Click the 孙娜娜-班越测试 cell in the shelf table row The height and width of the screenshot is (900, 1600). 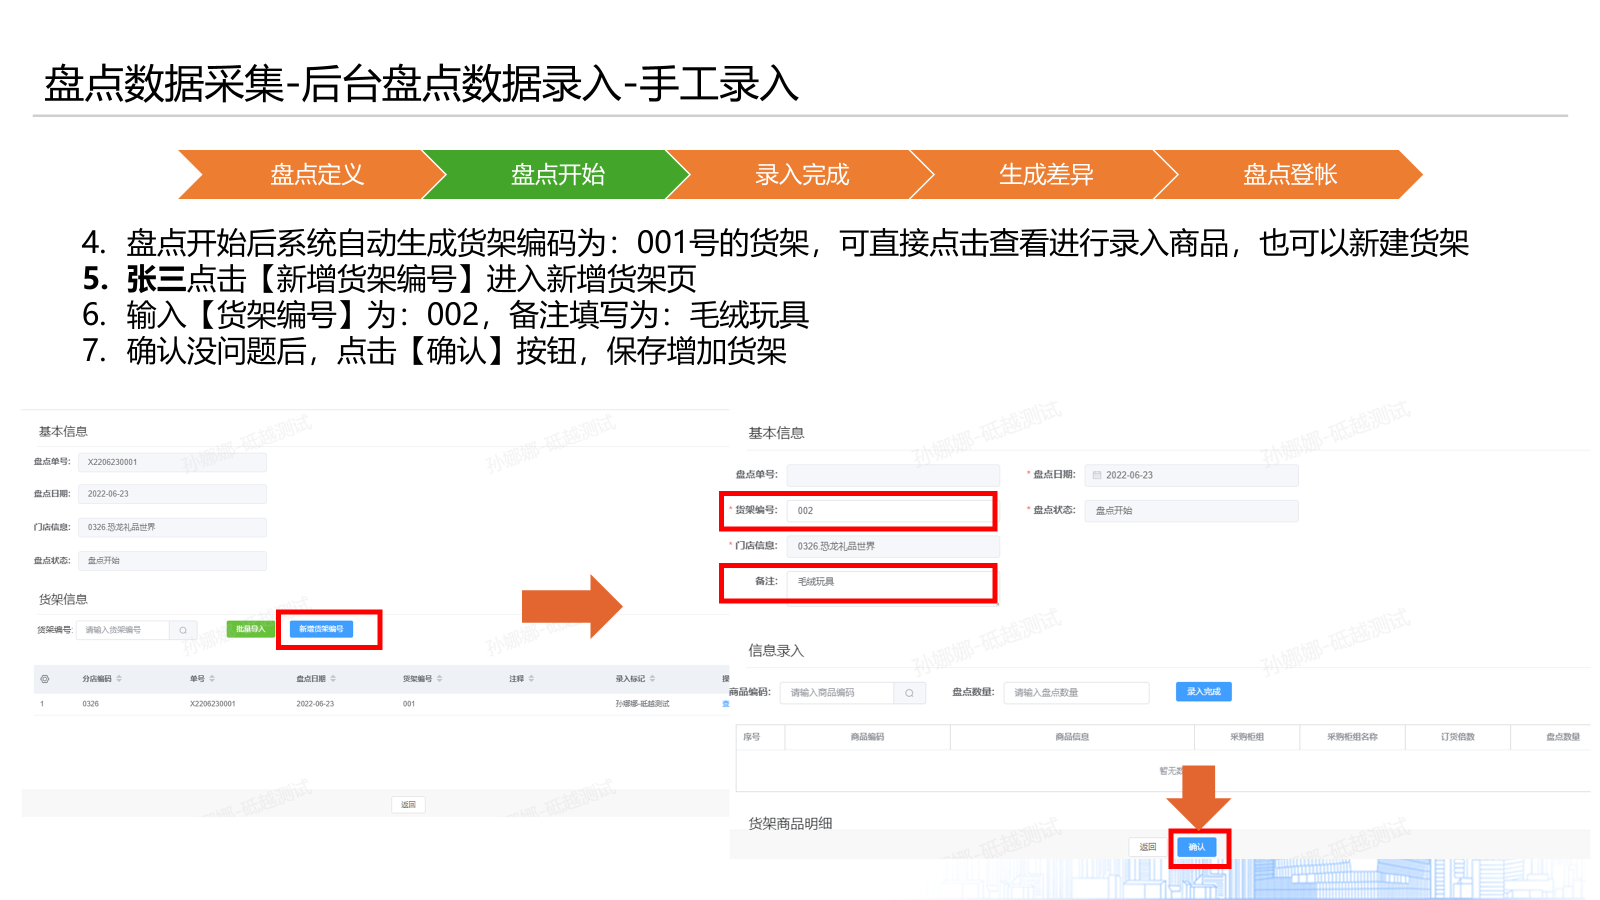coord(642,704)
